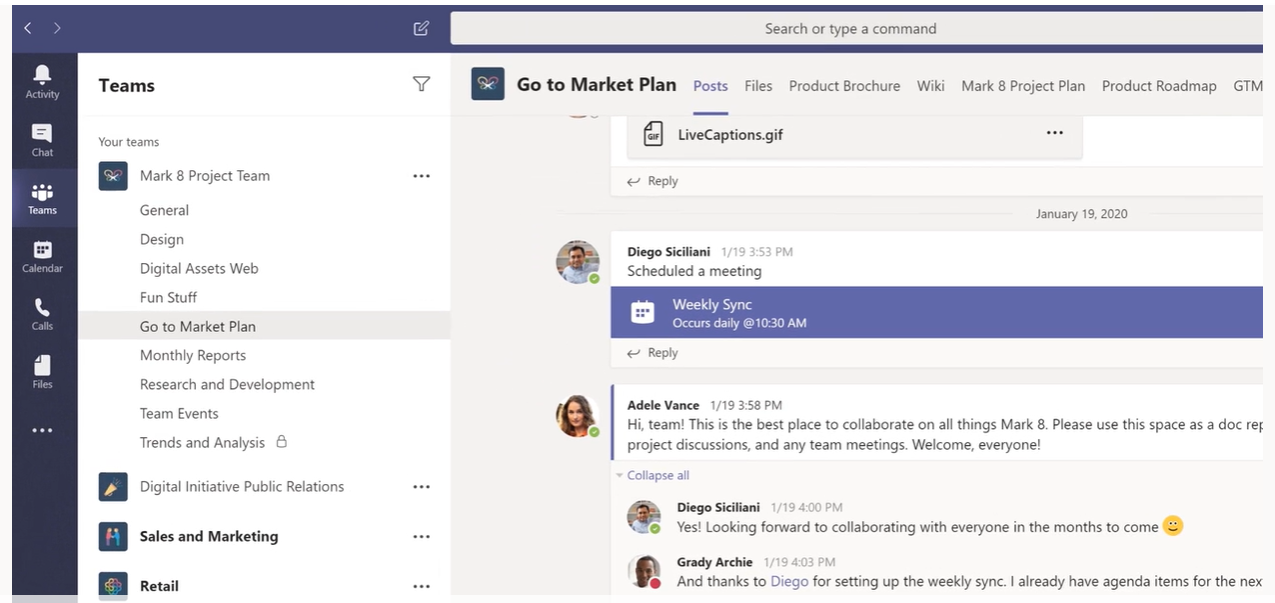Select the Mark 8 Project Team name
Viewport: 1275px width, 603px height.
tap(205, 176)
